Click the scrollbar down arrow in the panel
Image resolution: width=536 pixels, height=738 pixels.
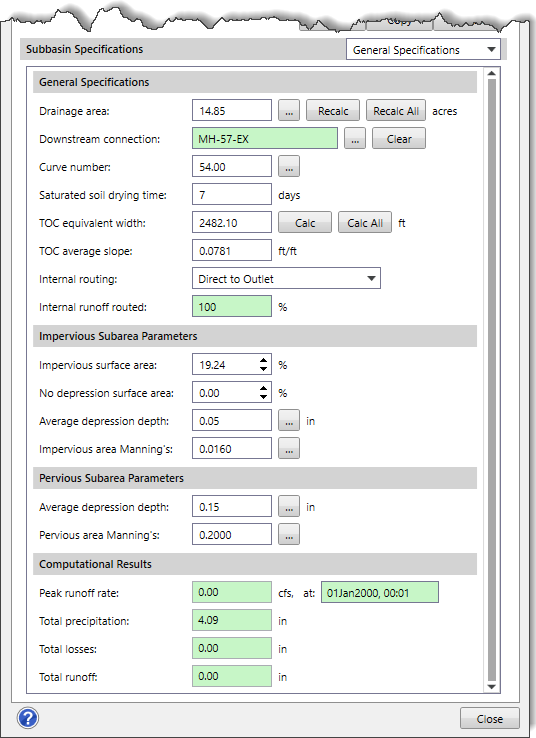pyautogui.click(x=491, y=687)
